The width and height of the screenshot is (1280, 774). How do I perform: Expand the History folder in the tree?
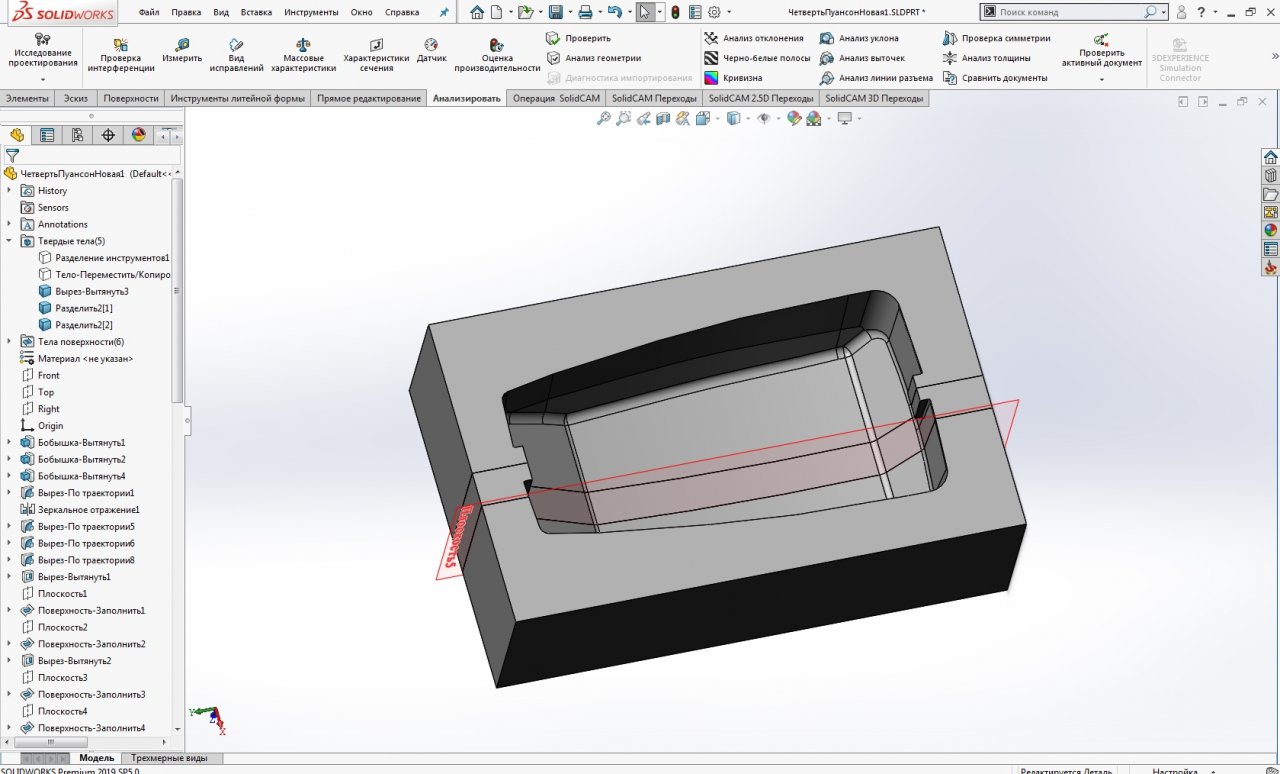click(9, 190)
